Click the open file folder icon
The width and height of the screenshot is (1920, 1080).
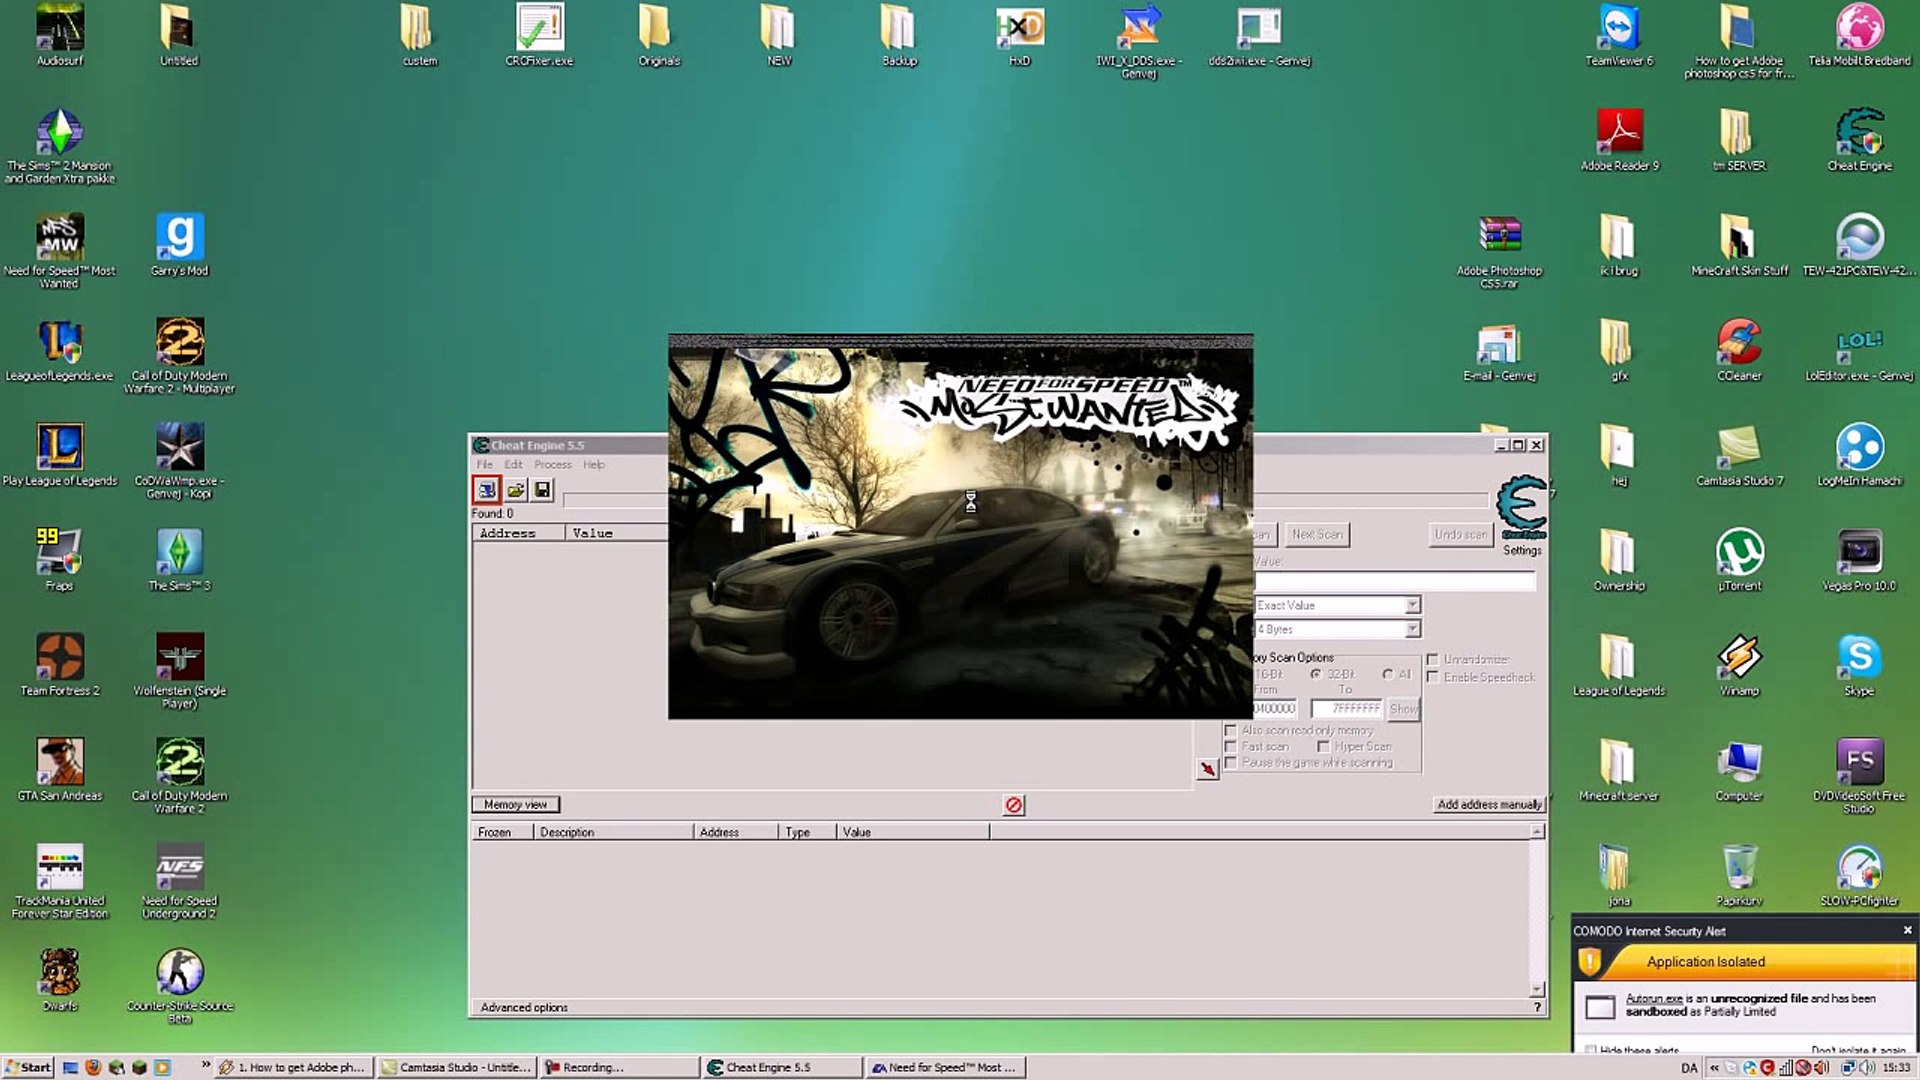515,490
